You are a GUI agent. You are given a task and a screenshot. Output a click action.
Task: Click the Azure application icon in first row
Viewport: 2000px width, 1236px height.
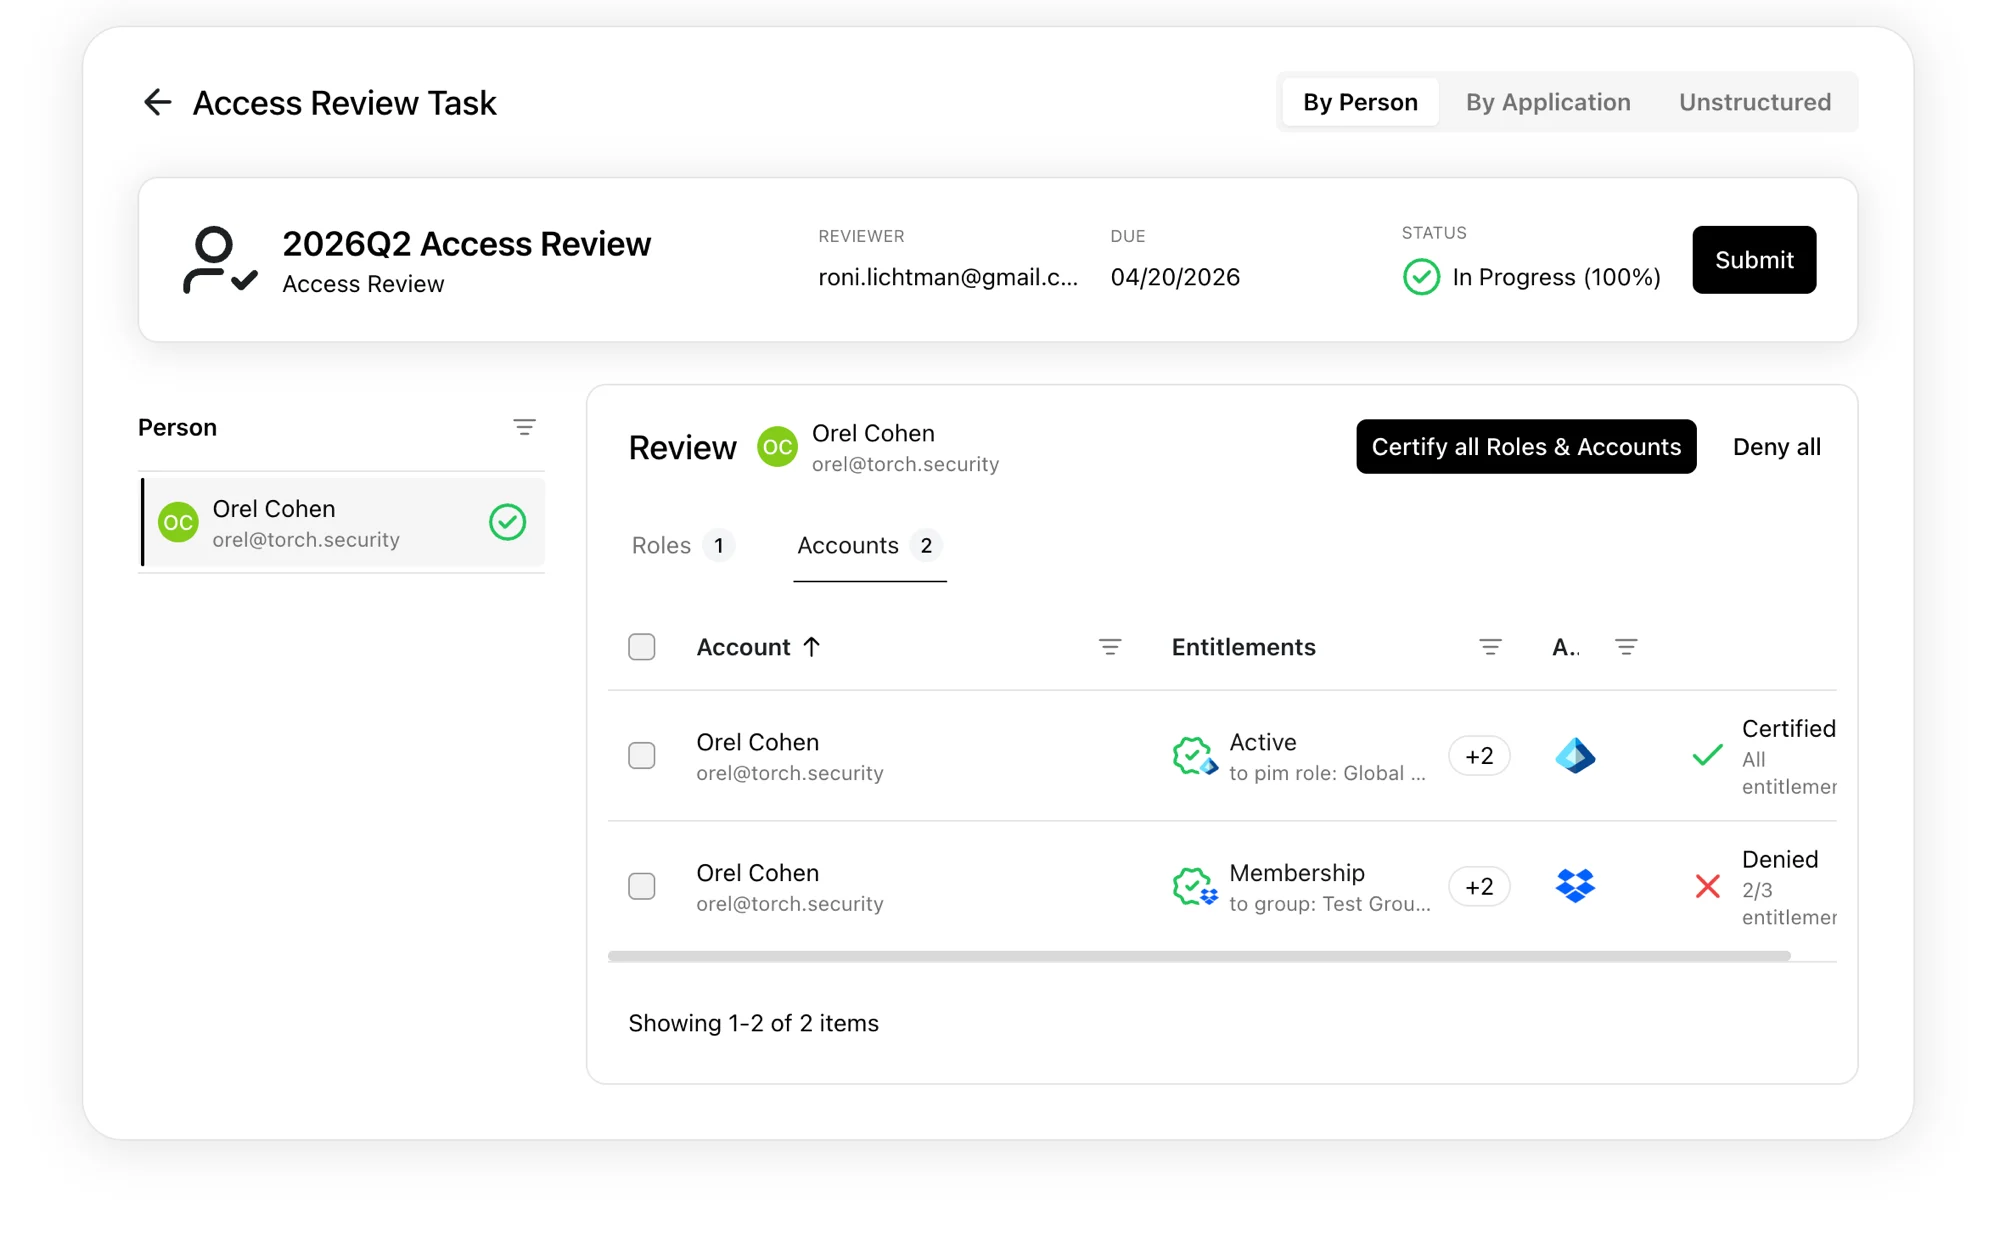pyautogui.click(x=1575, y=756)
